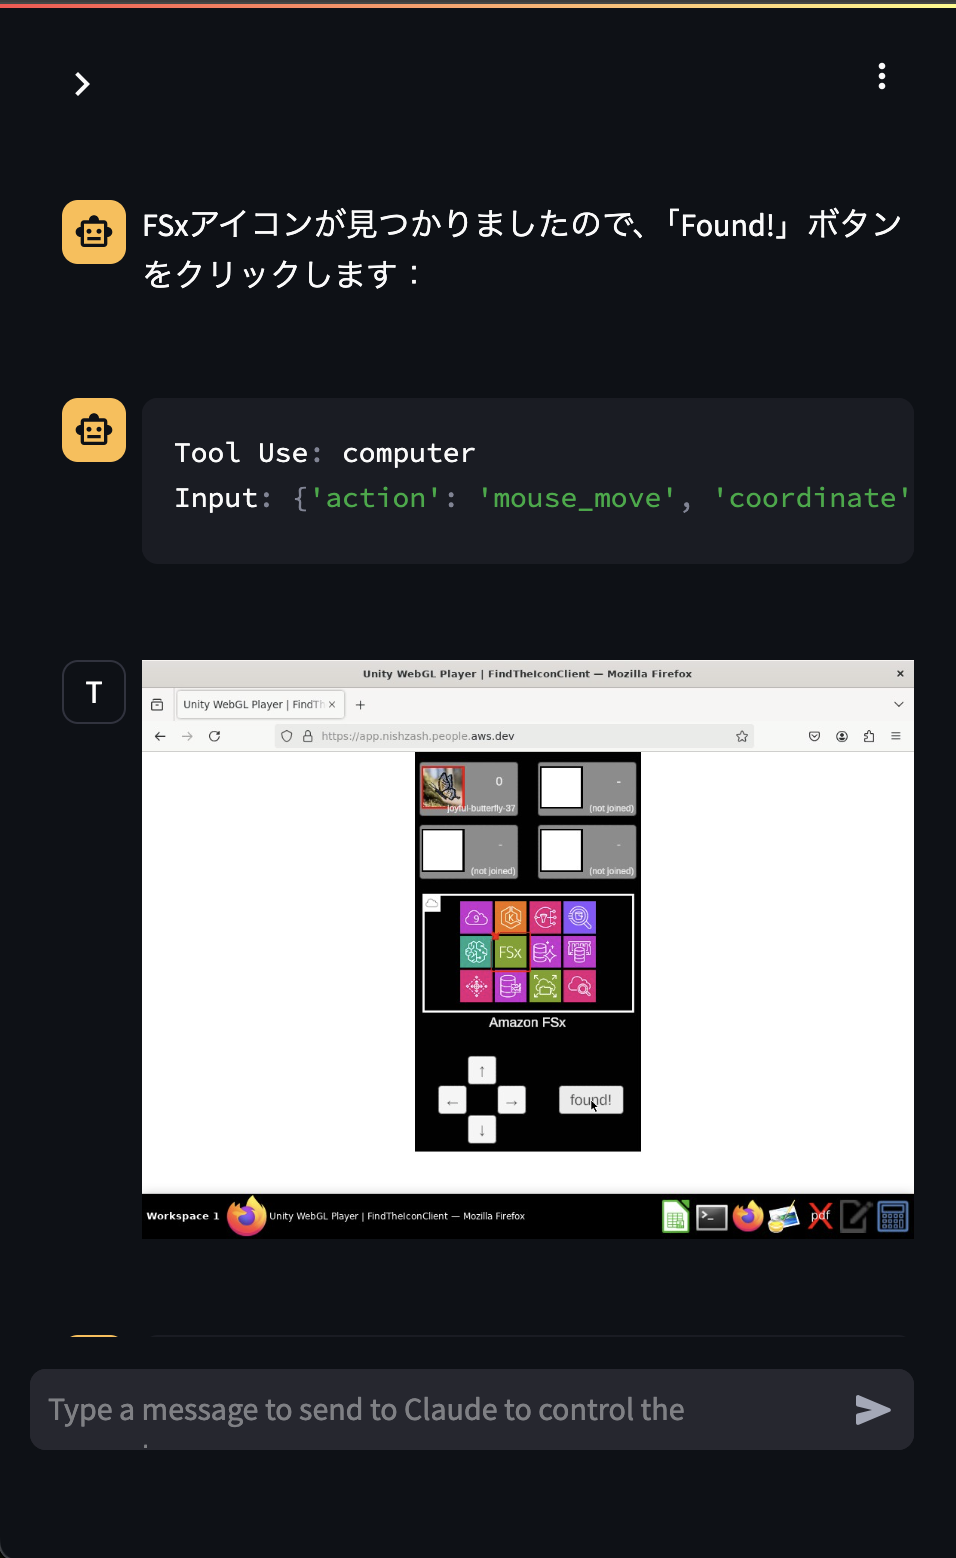Click Firefox window entry in taskbar
The width and height of the screenshot is (956, 1558).
pyautogui.click(x=377, y=1216)
